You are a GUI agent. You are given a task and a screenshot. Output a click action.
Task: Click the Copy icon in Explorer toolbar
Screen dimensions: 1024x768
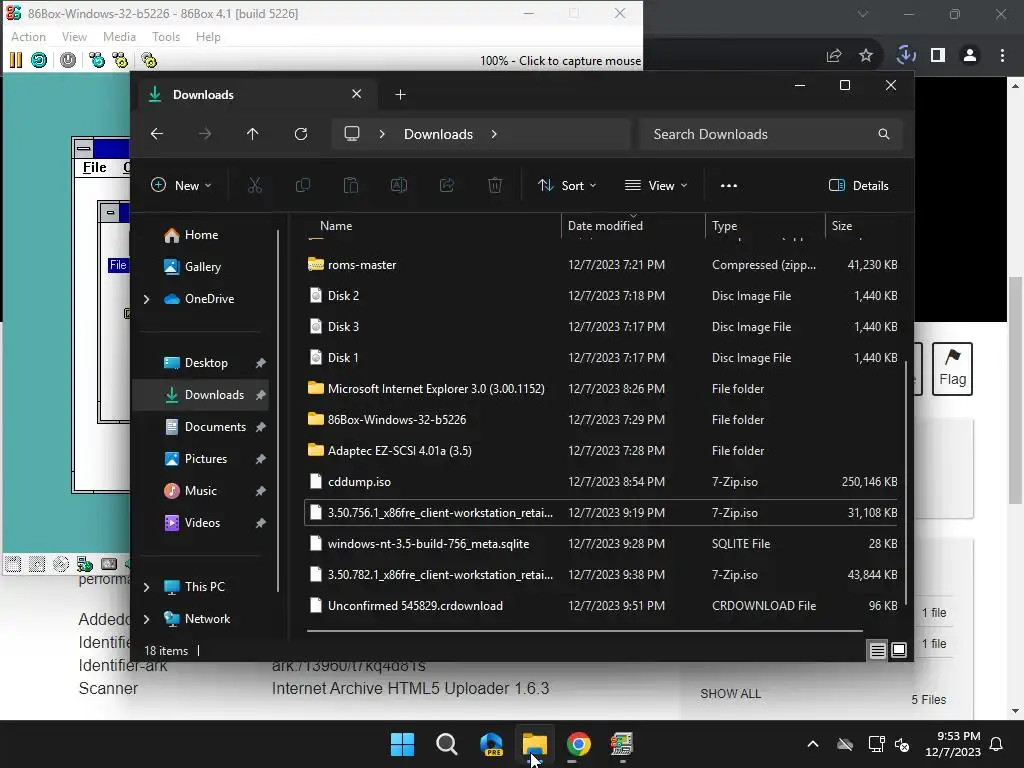click(302, 185)
